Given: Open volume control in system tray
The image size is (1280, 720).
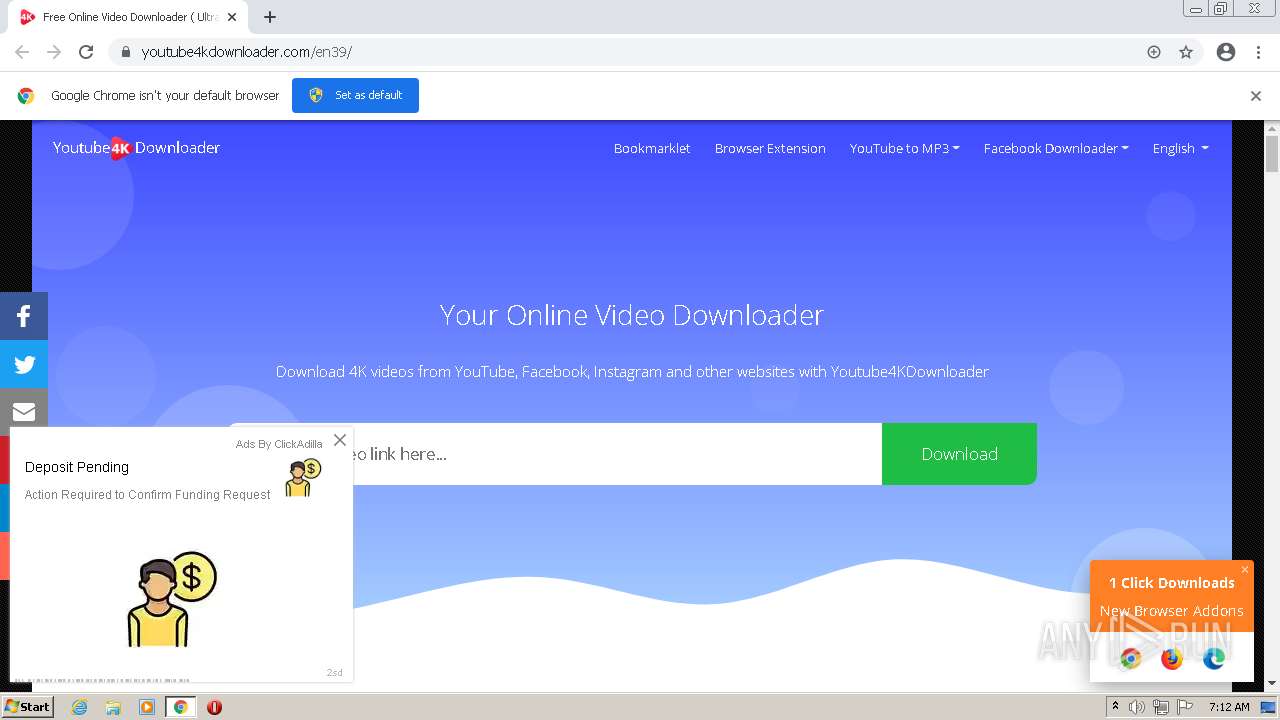Looking at the screenshot, I should pos(1137,707).
